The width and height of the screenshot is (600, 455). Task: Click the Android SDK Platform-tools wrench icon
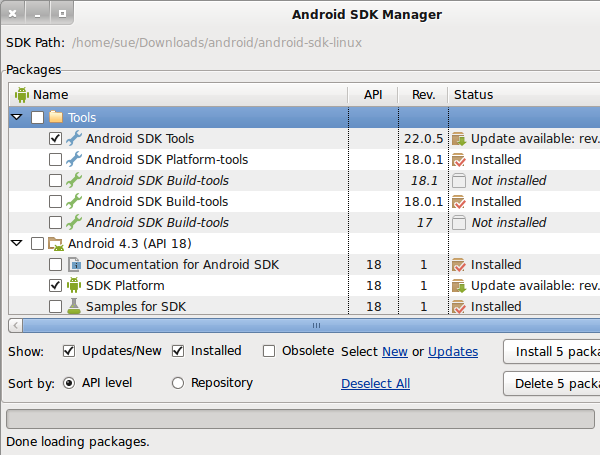[x=74, y=160]
